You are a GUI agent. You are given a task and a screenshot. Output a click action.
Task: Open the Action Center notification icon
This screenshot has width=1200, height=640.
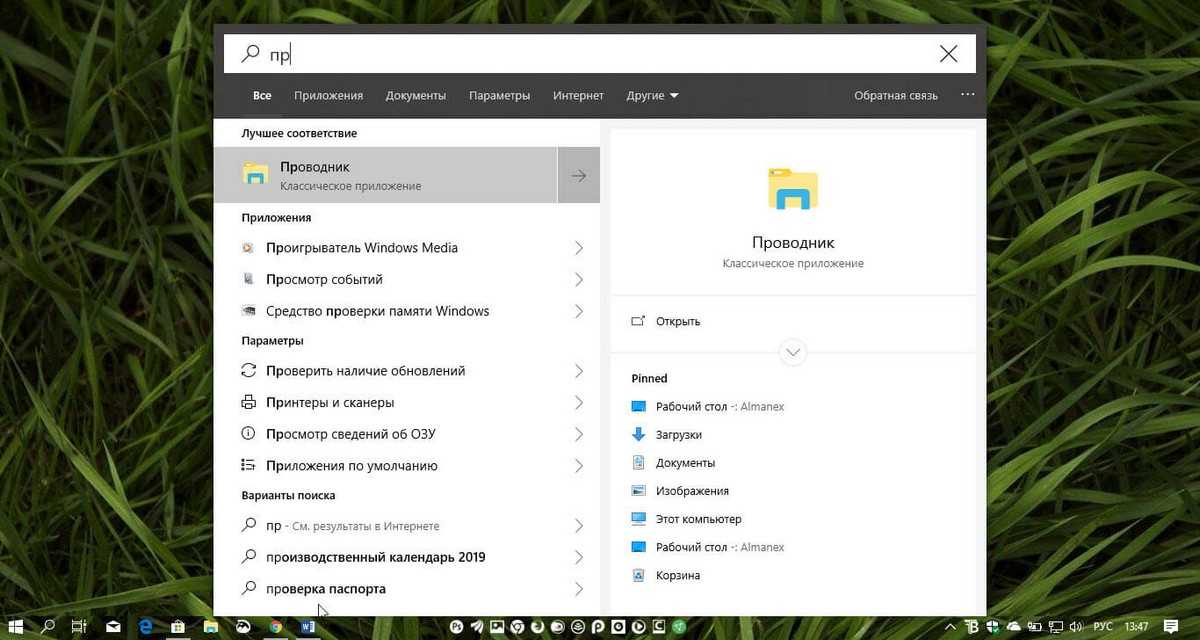pos(1171,627)
